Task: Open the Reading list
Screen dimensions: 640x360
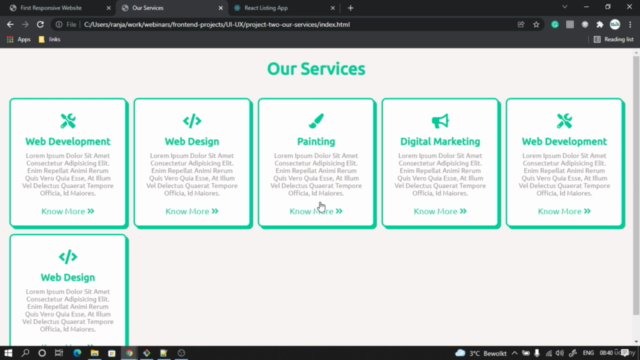Action: pos(613,40)
